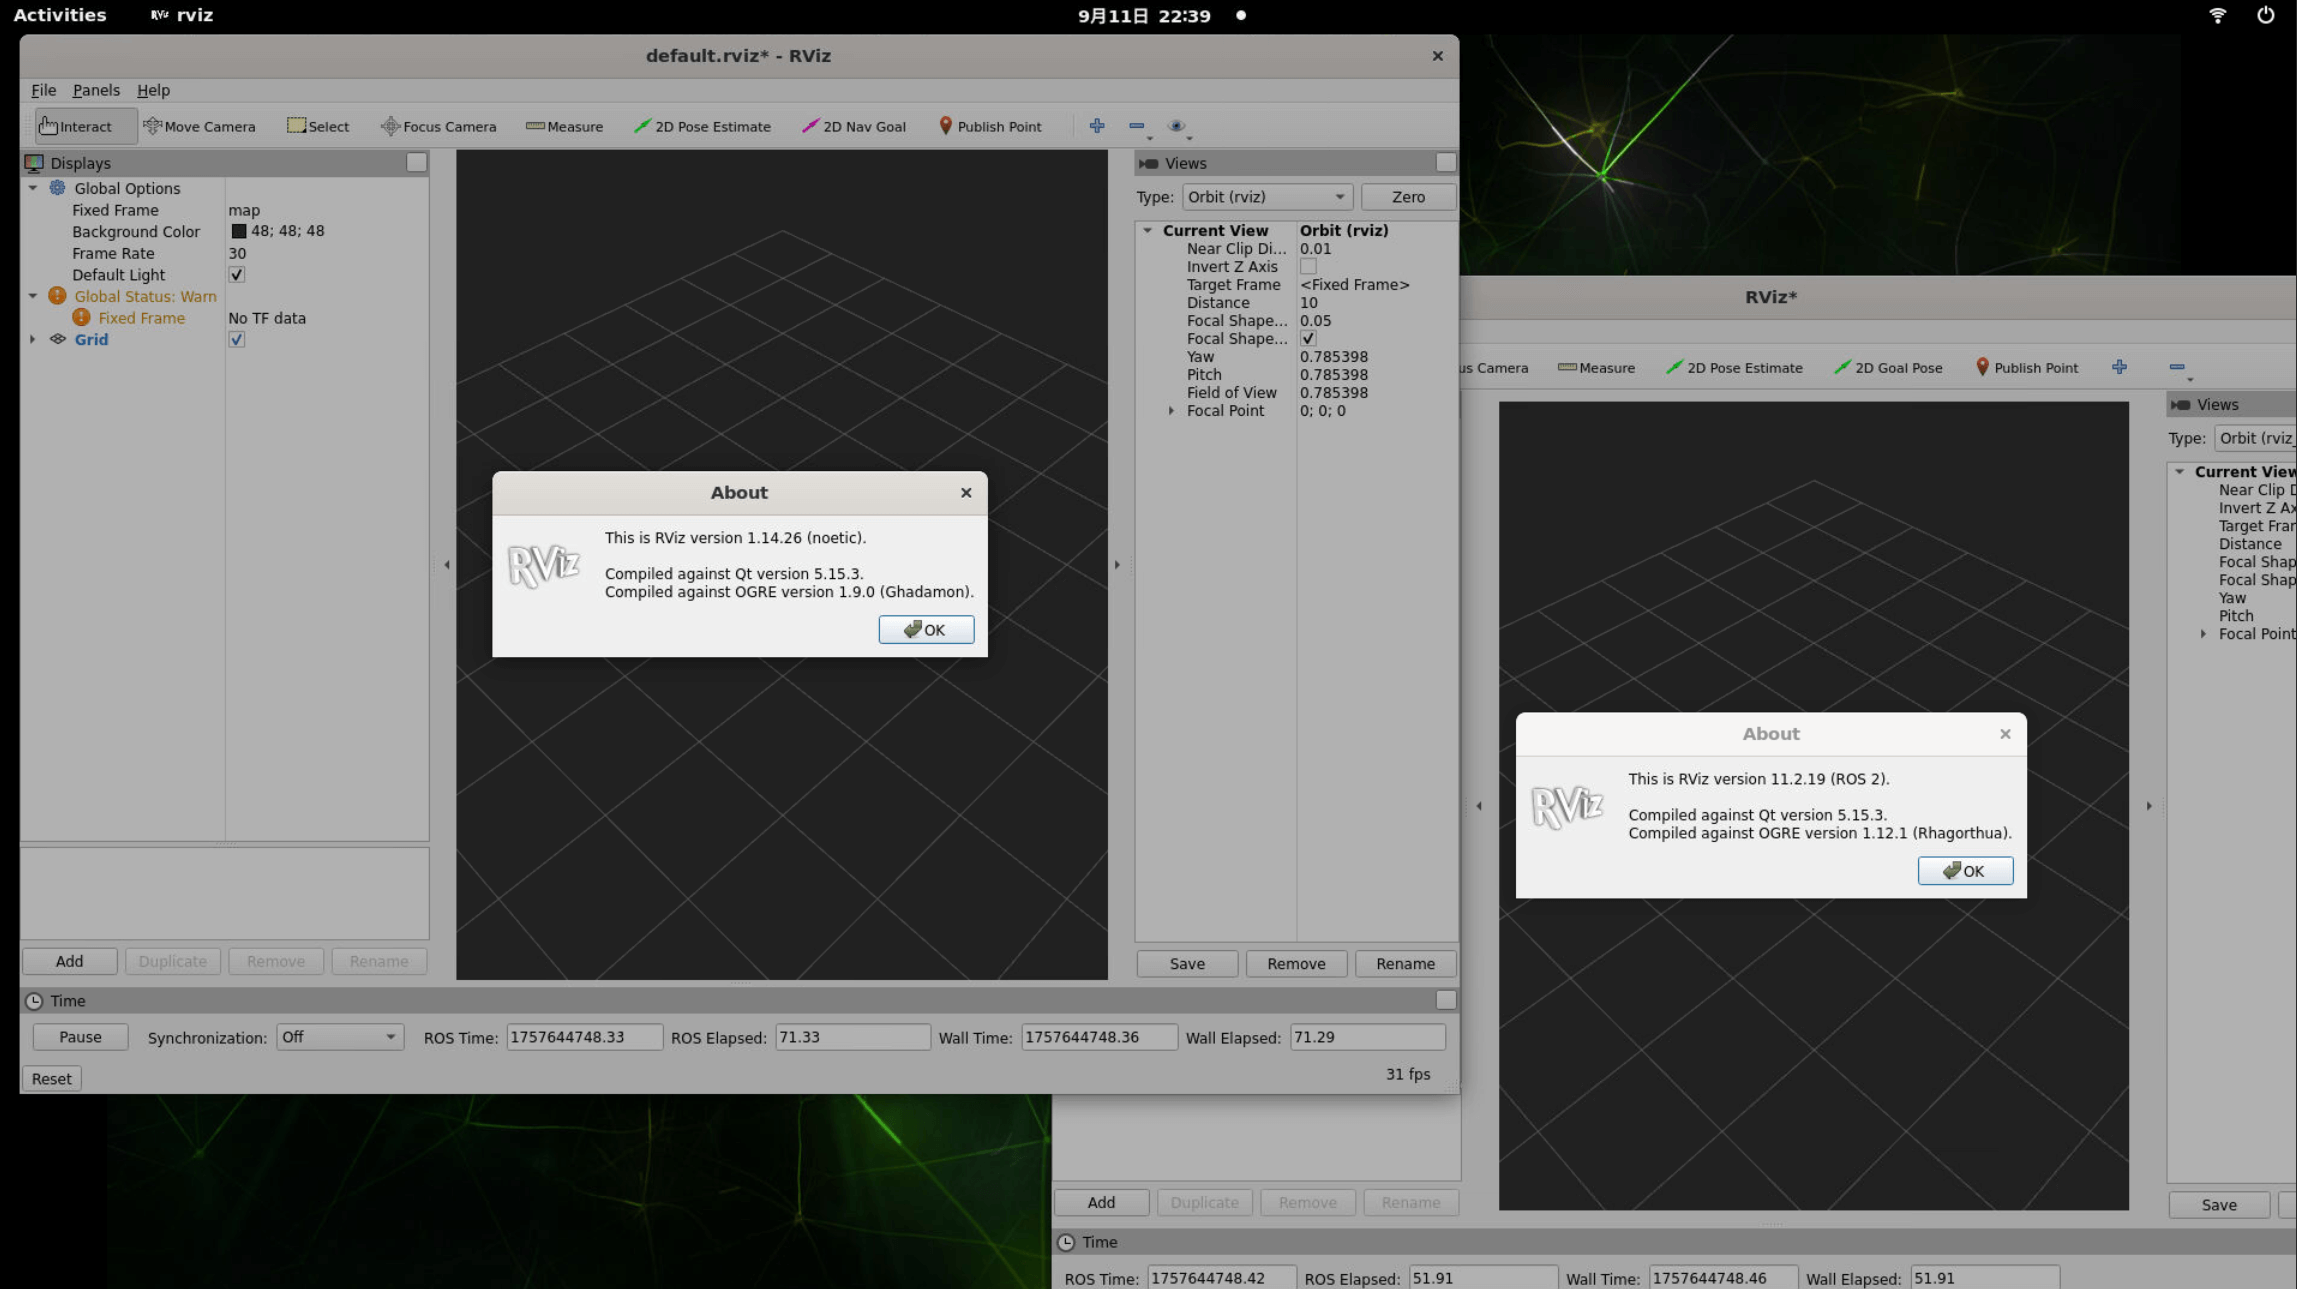The height and width of the screenshot is (1289, 2297).
Task: Activate the Move Camera tool
Action: pyautogui.click(x=199, y=126)
